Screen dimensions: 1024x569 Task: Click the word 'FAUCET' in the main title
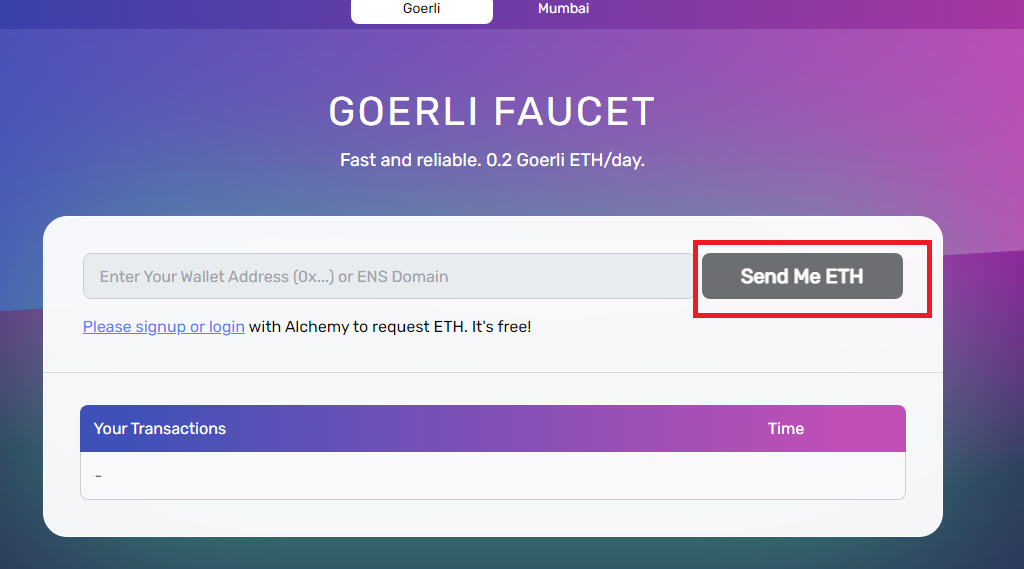pyautogui.click(x=574, y=111)
